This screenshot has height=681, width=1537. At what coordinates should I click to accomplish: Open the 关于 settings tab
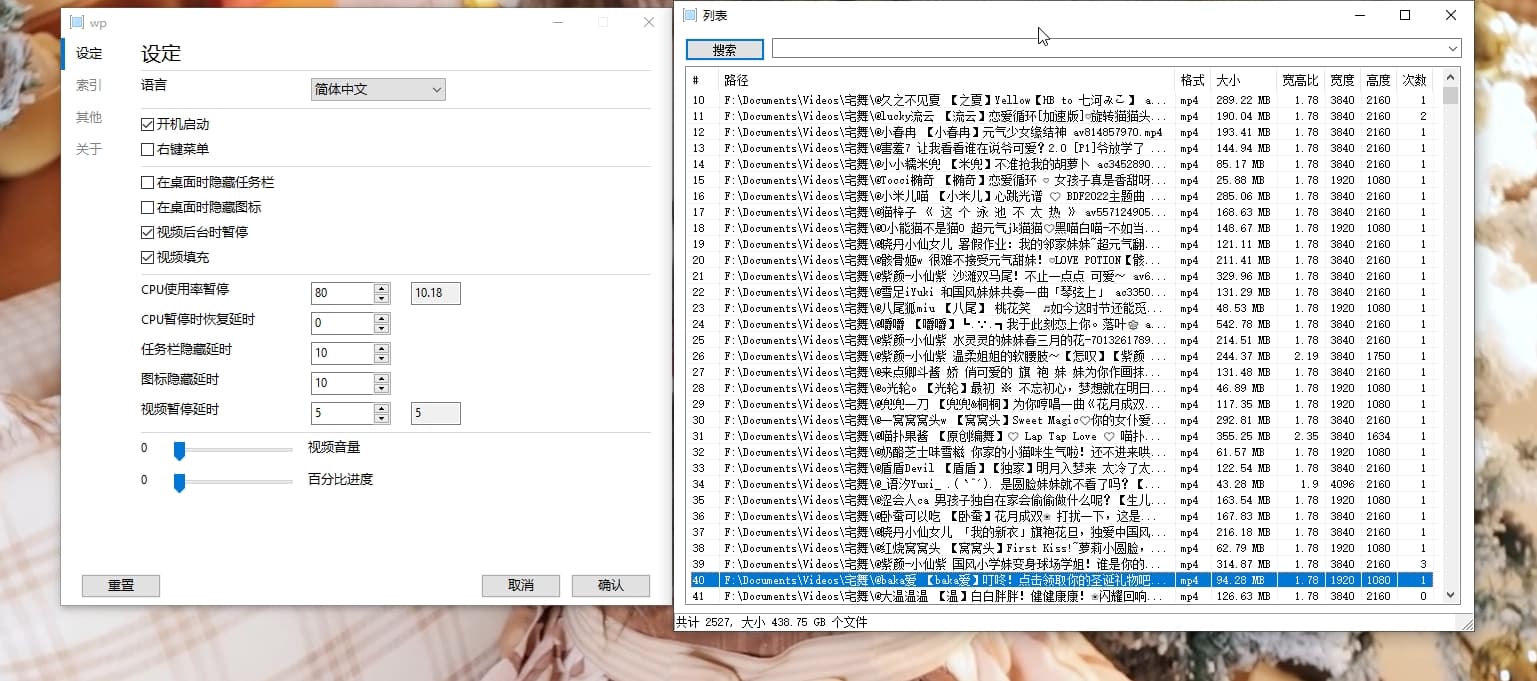tap(89, 150)
